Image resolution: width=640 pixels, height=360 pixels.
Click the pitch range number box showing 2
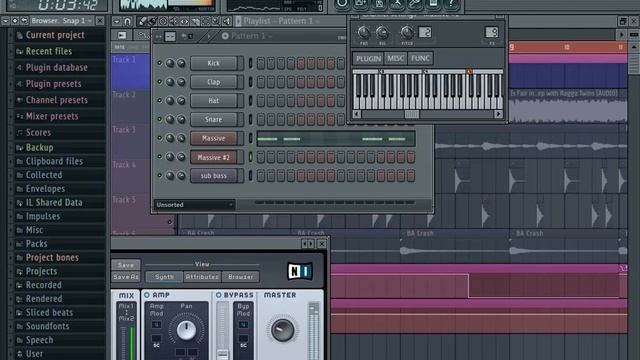coord(424,32)
